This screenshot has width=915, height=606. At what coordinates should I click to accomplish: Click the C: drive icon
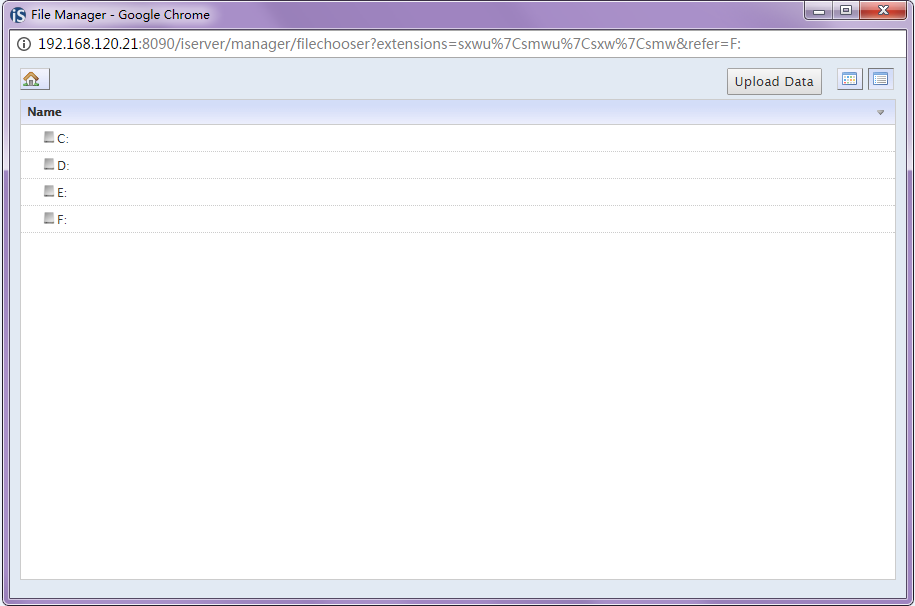coord(49,138)
